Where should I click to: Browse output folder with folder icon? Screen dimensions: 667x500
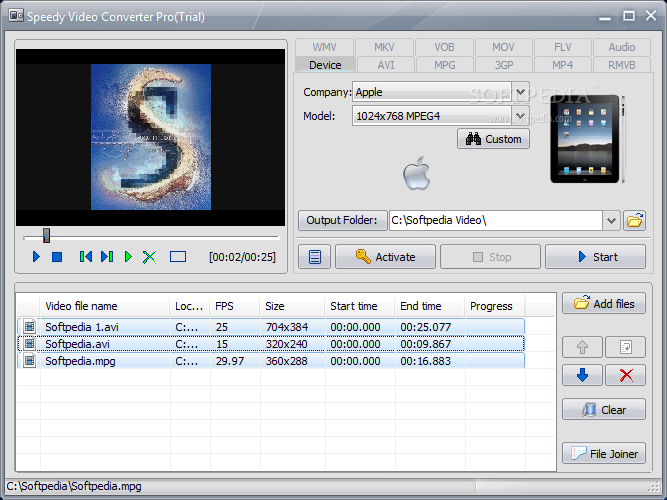click(x=635, y=220)
